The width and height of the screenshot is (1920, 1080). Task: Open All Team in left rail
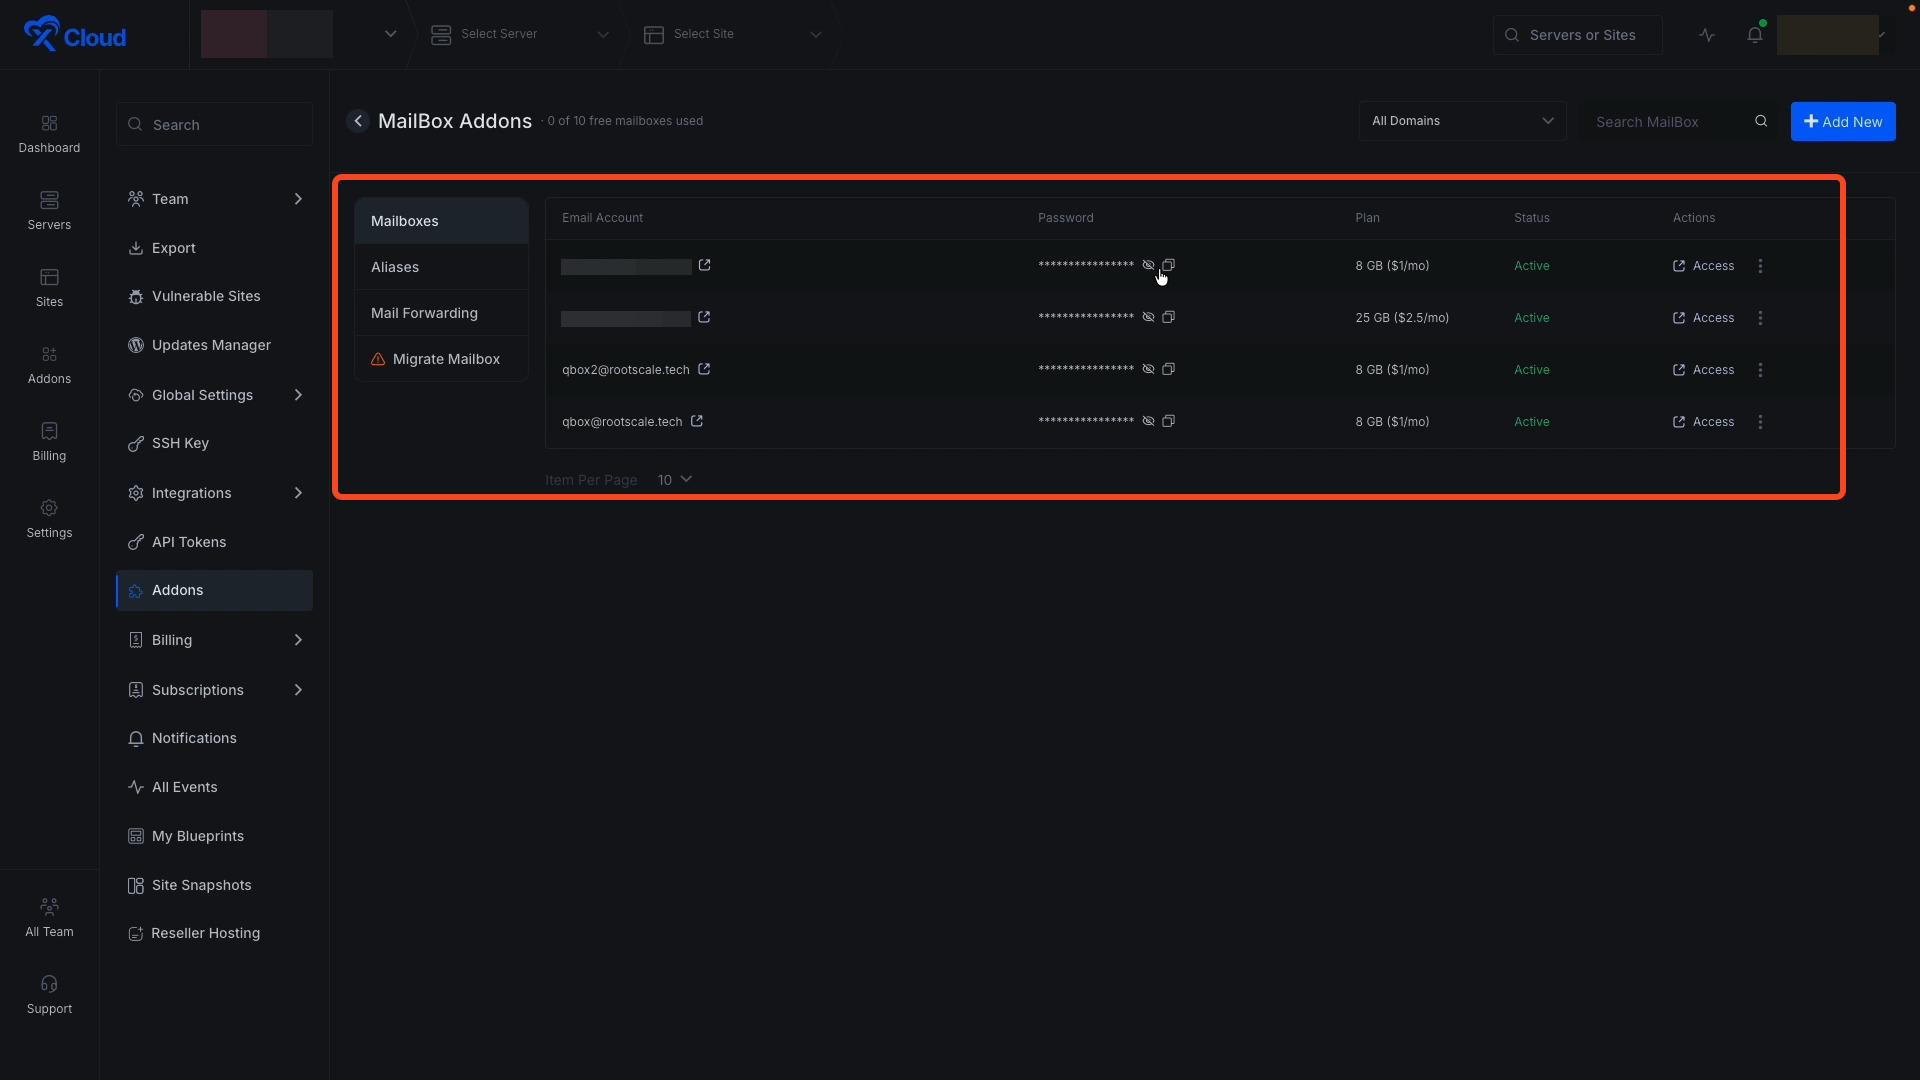click(49, 918)
